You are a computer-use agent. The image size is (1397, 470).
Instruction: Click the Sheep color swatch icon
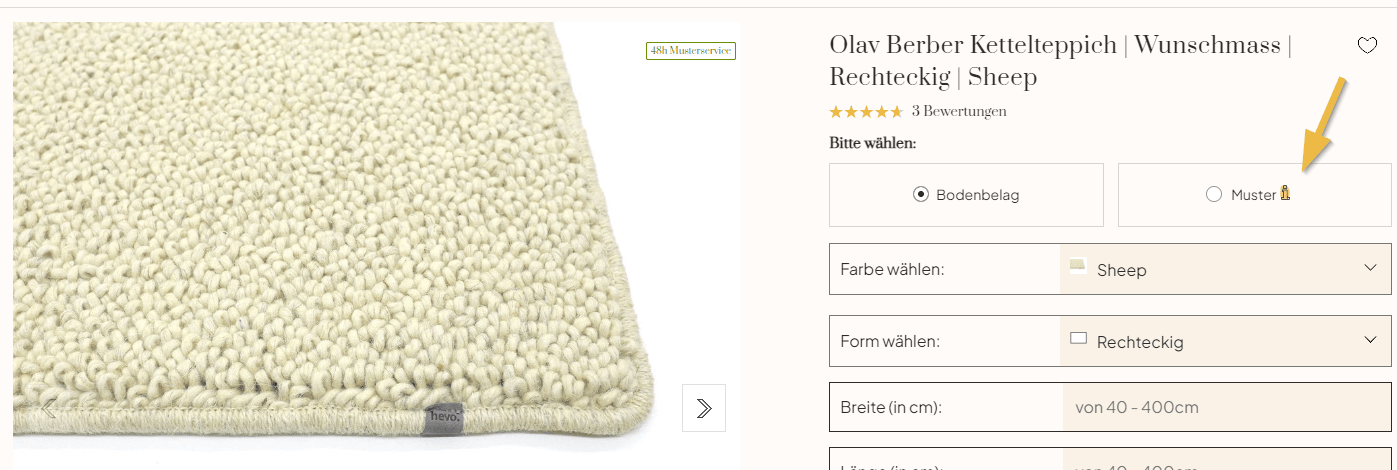tap(1078, 267)
